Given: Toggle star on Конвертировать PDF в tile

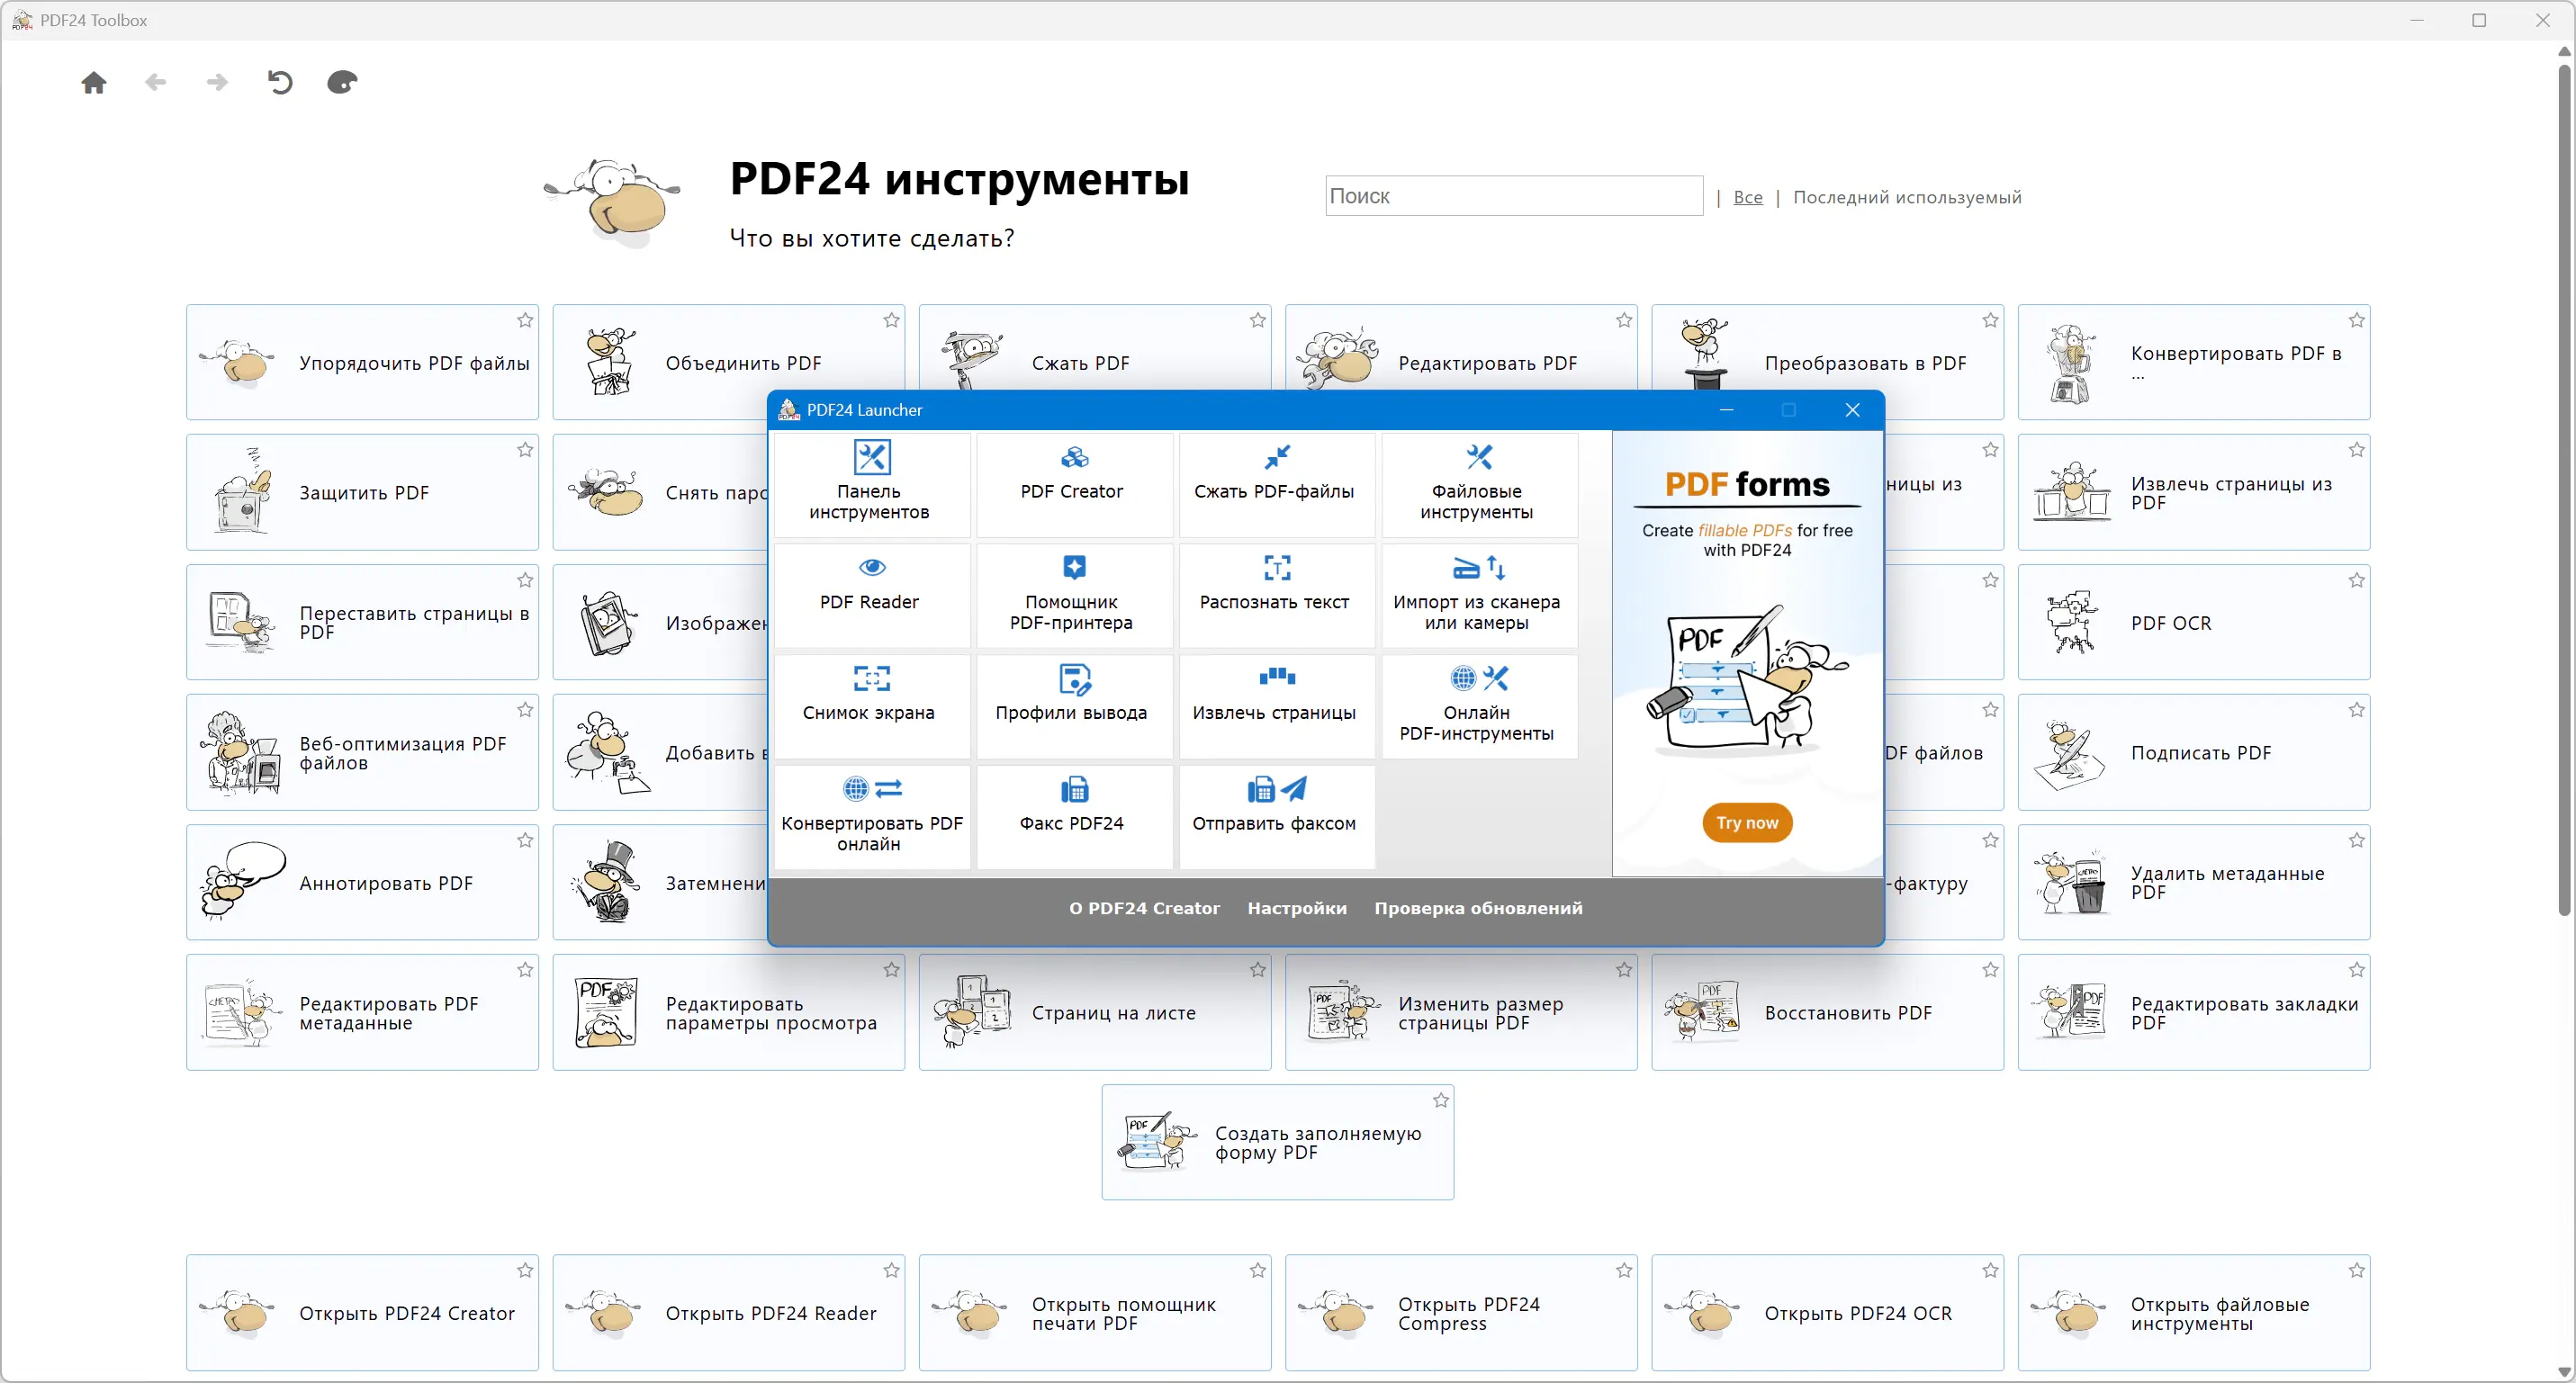Looking at the screenshot, I should coord(2356,320).
